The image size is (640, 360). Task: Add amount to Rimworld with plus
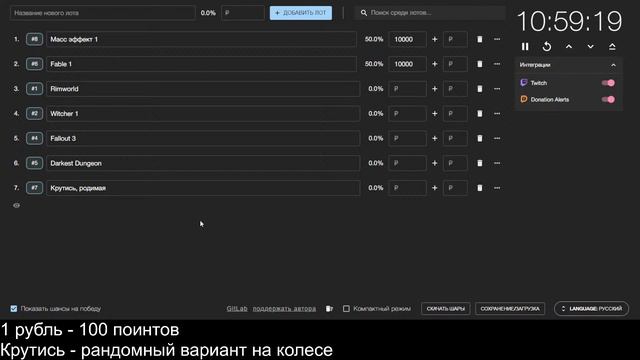coord(435,89)
